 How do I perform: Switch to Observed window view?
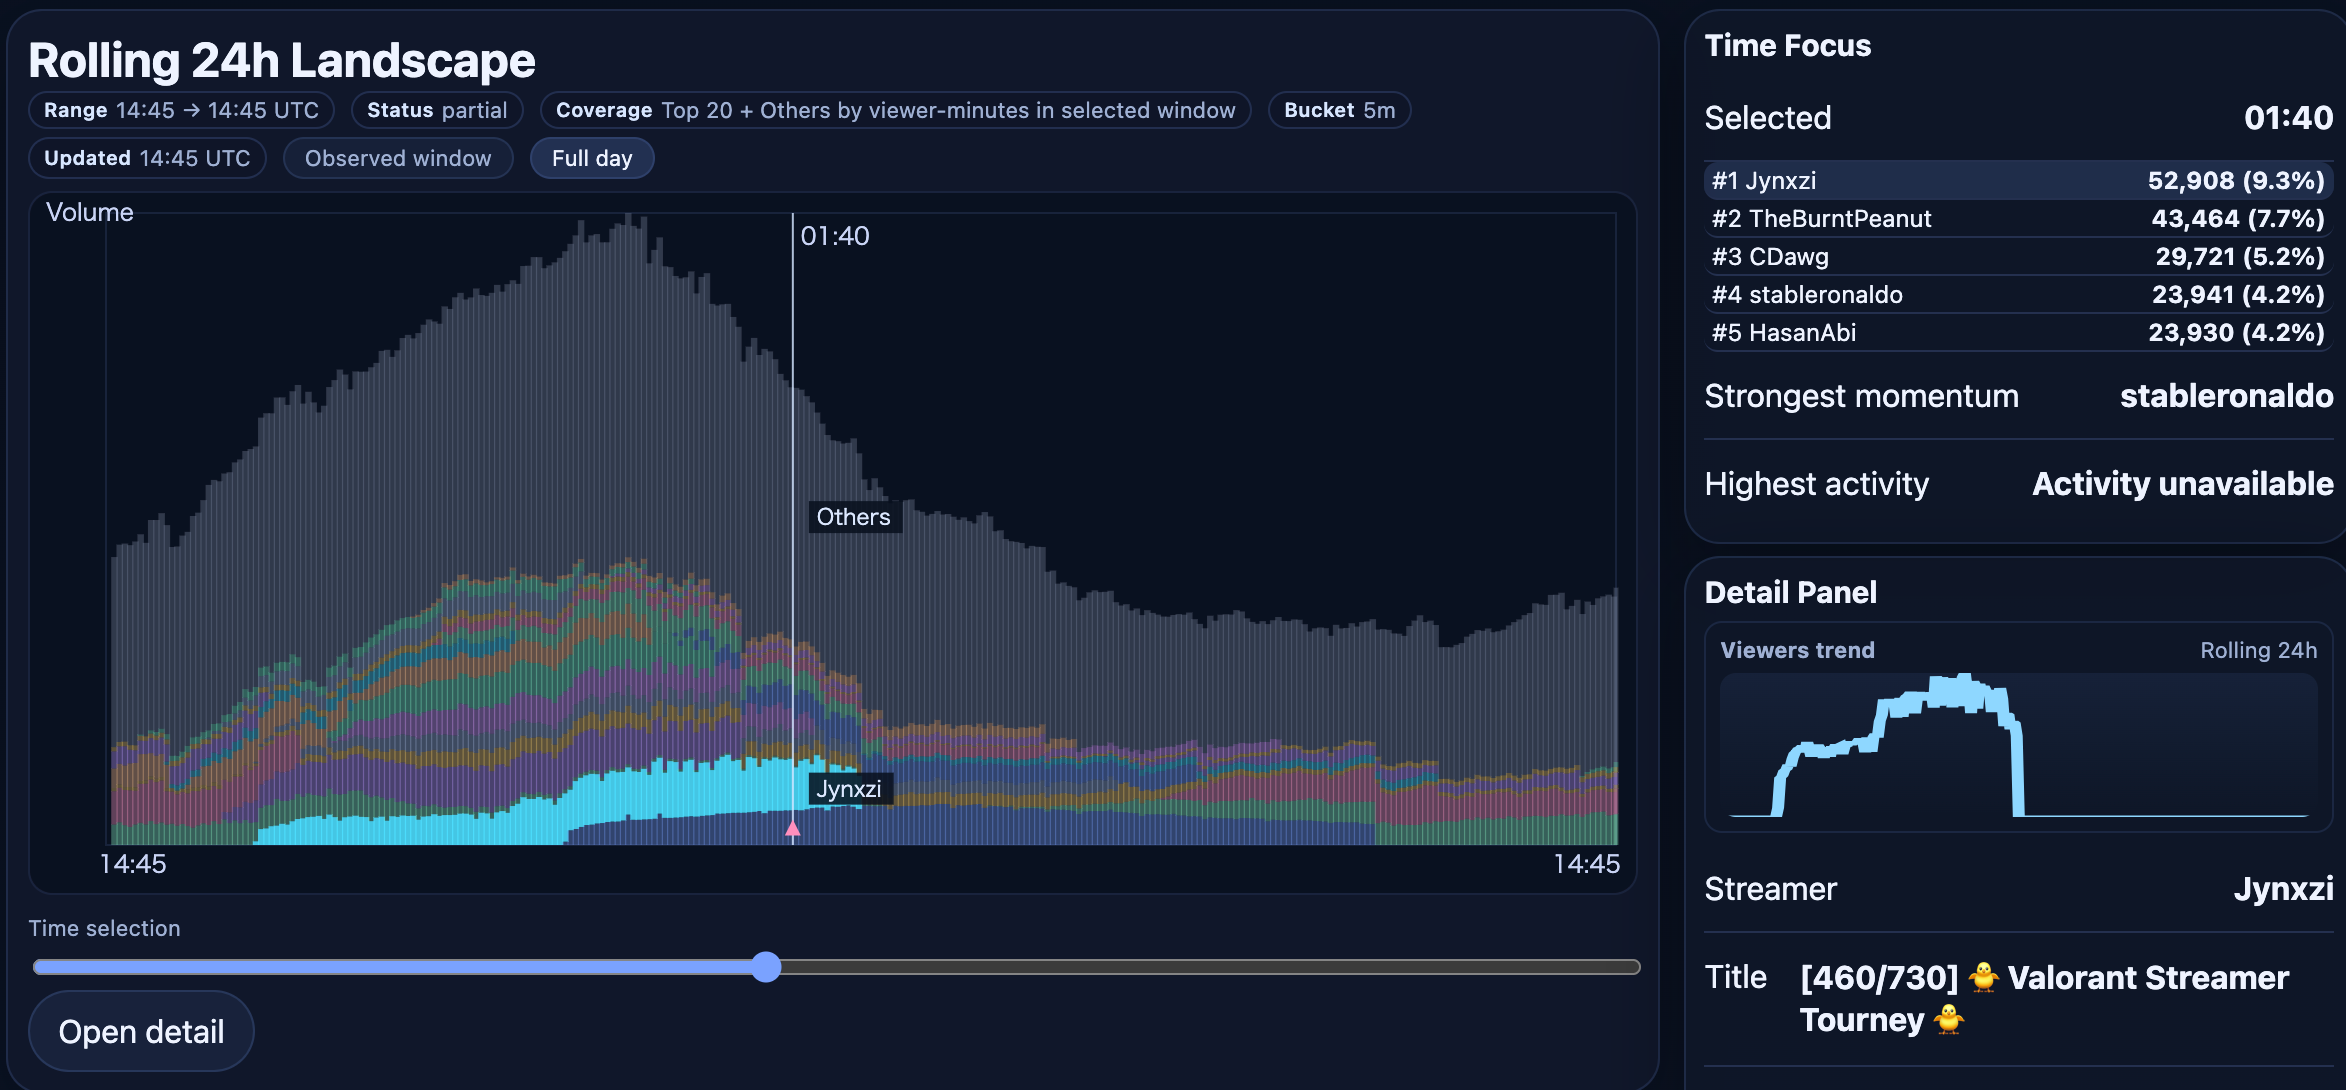tap(398, 159)
